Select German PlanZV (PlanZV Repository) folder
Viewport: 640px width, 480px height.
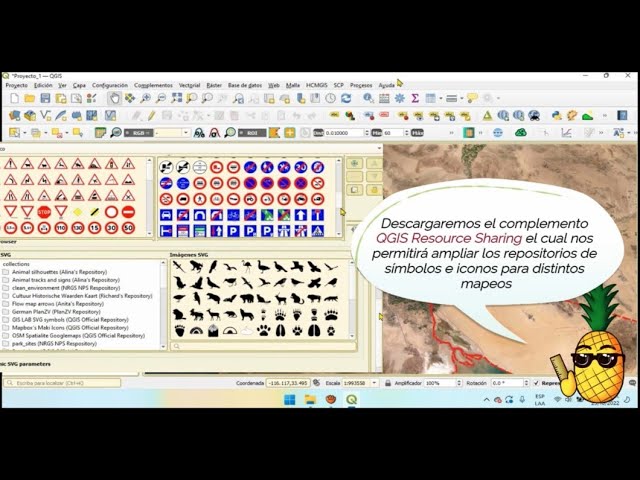coord(56,311)
